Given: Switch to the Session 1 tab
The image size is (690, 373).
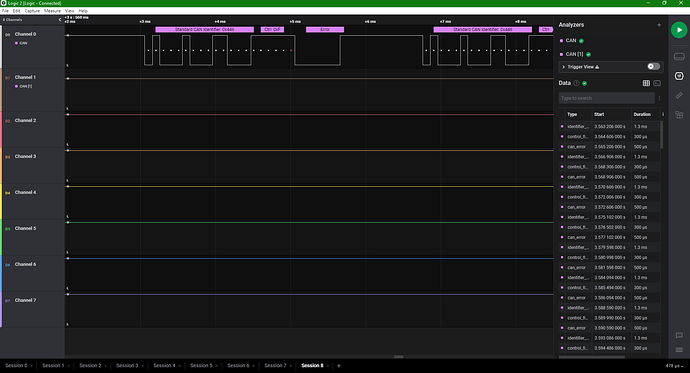Looking at the screenshot, I should (x=53, y=366).
